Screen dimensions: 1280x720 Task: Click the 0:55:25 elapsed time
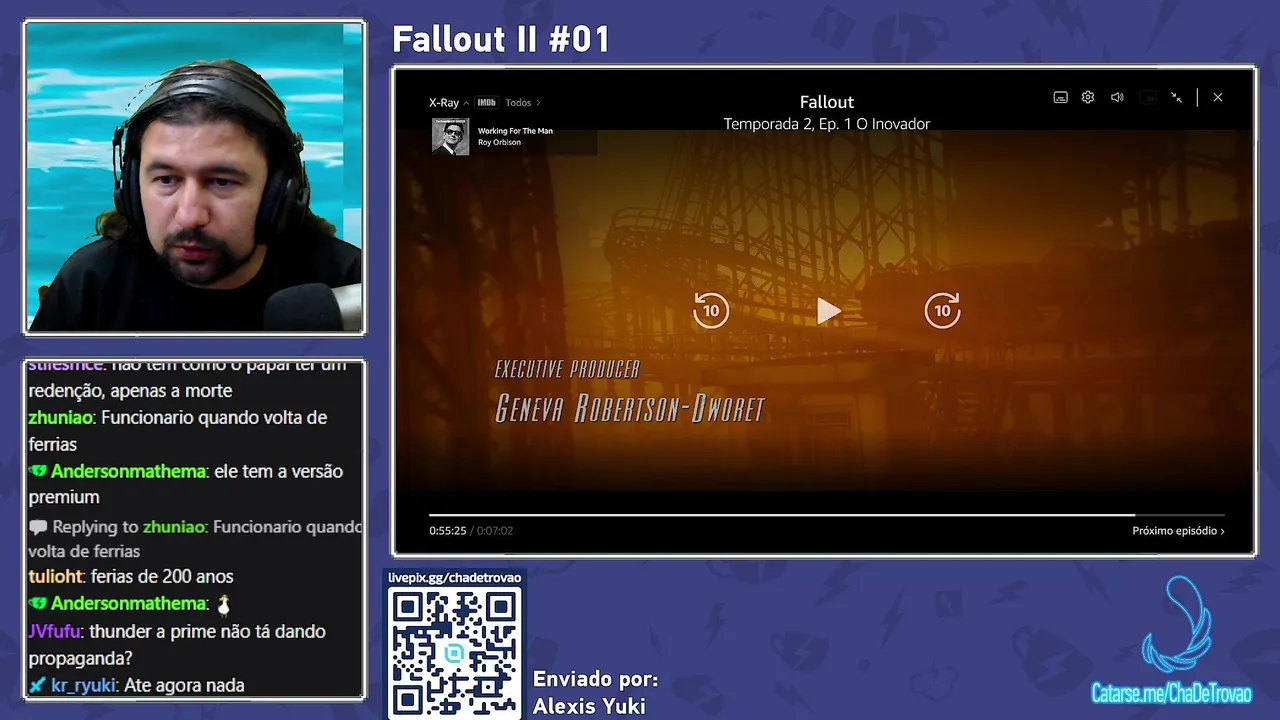click(448, 531)
